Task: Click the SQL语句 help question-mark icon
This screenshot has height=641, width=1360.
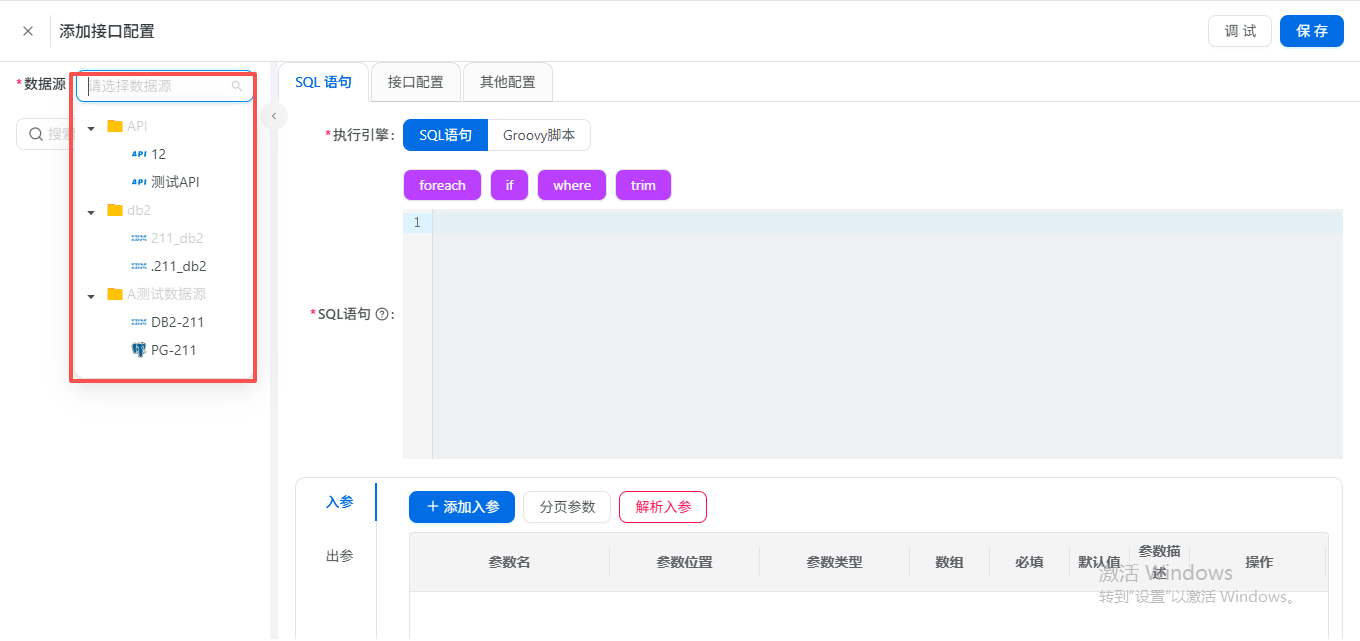Action: point(381,314)
